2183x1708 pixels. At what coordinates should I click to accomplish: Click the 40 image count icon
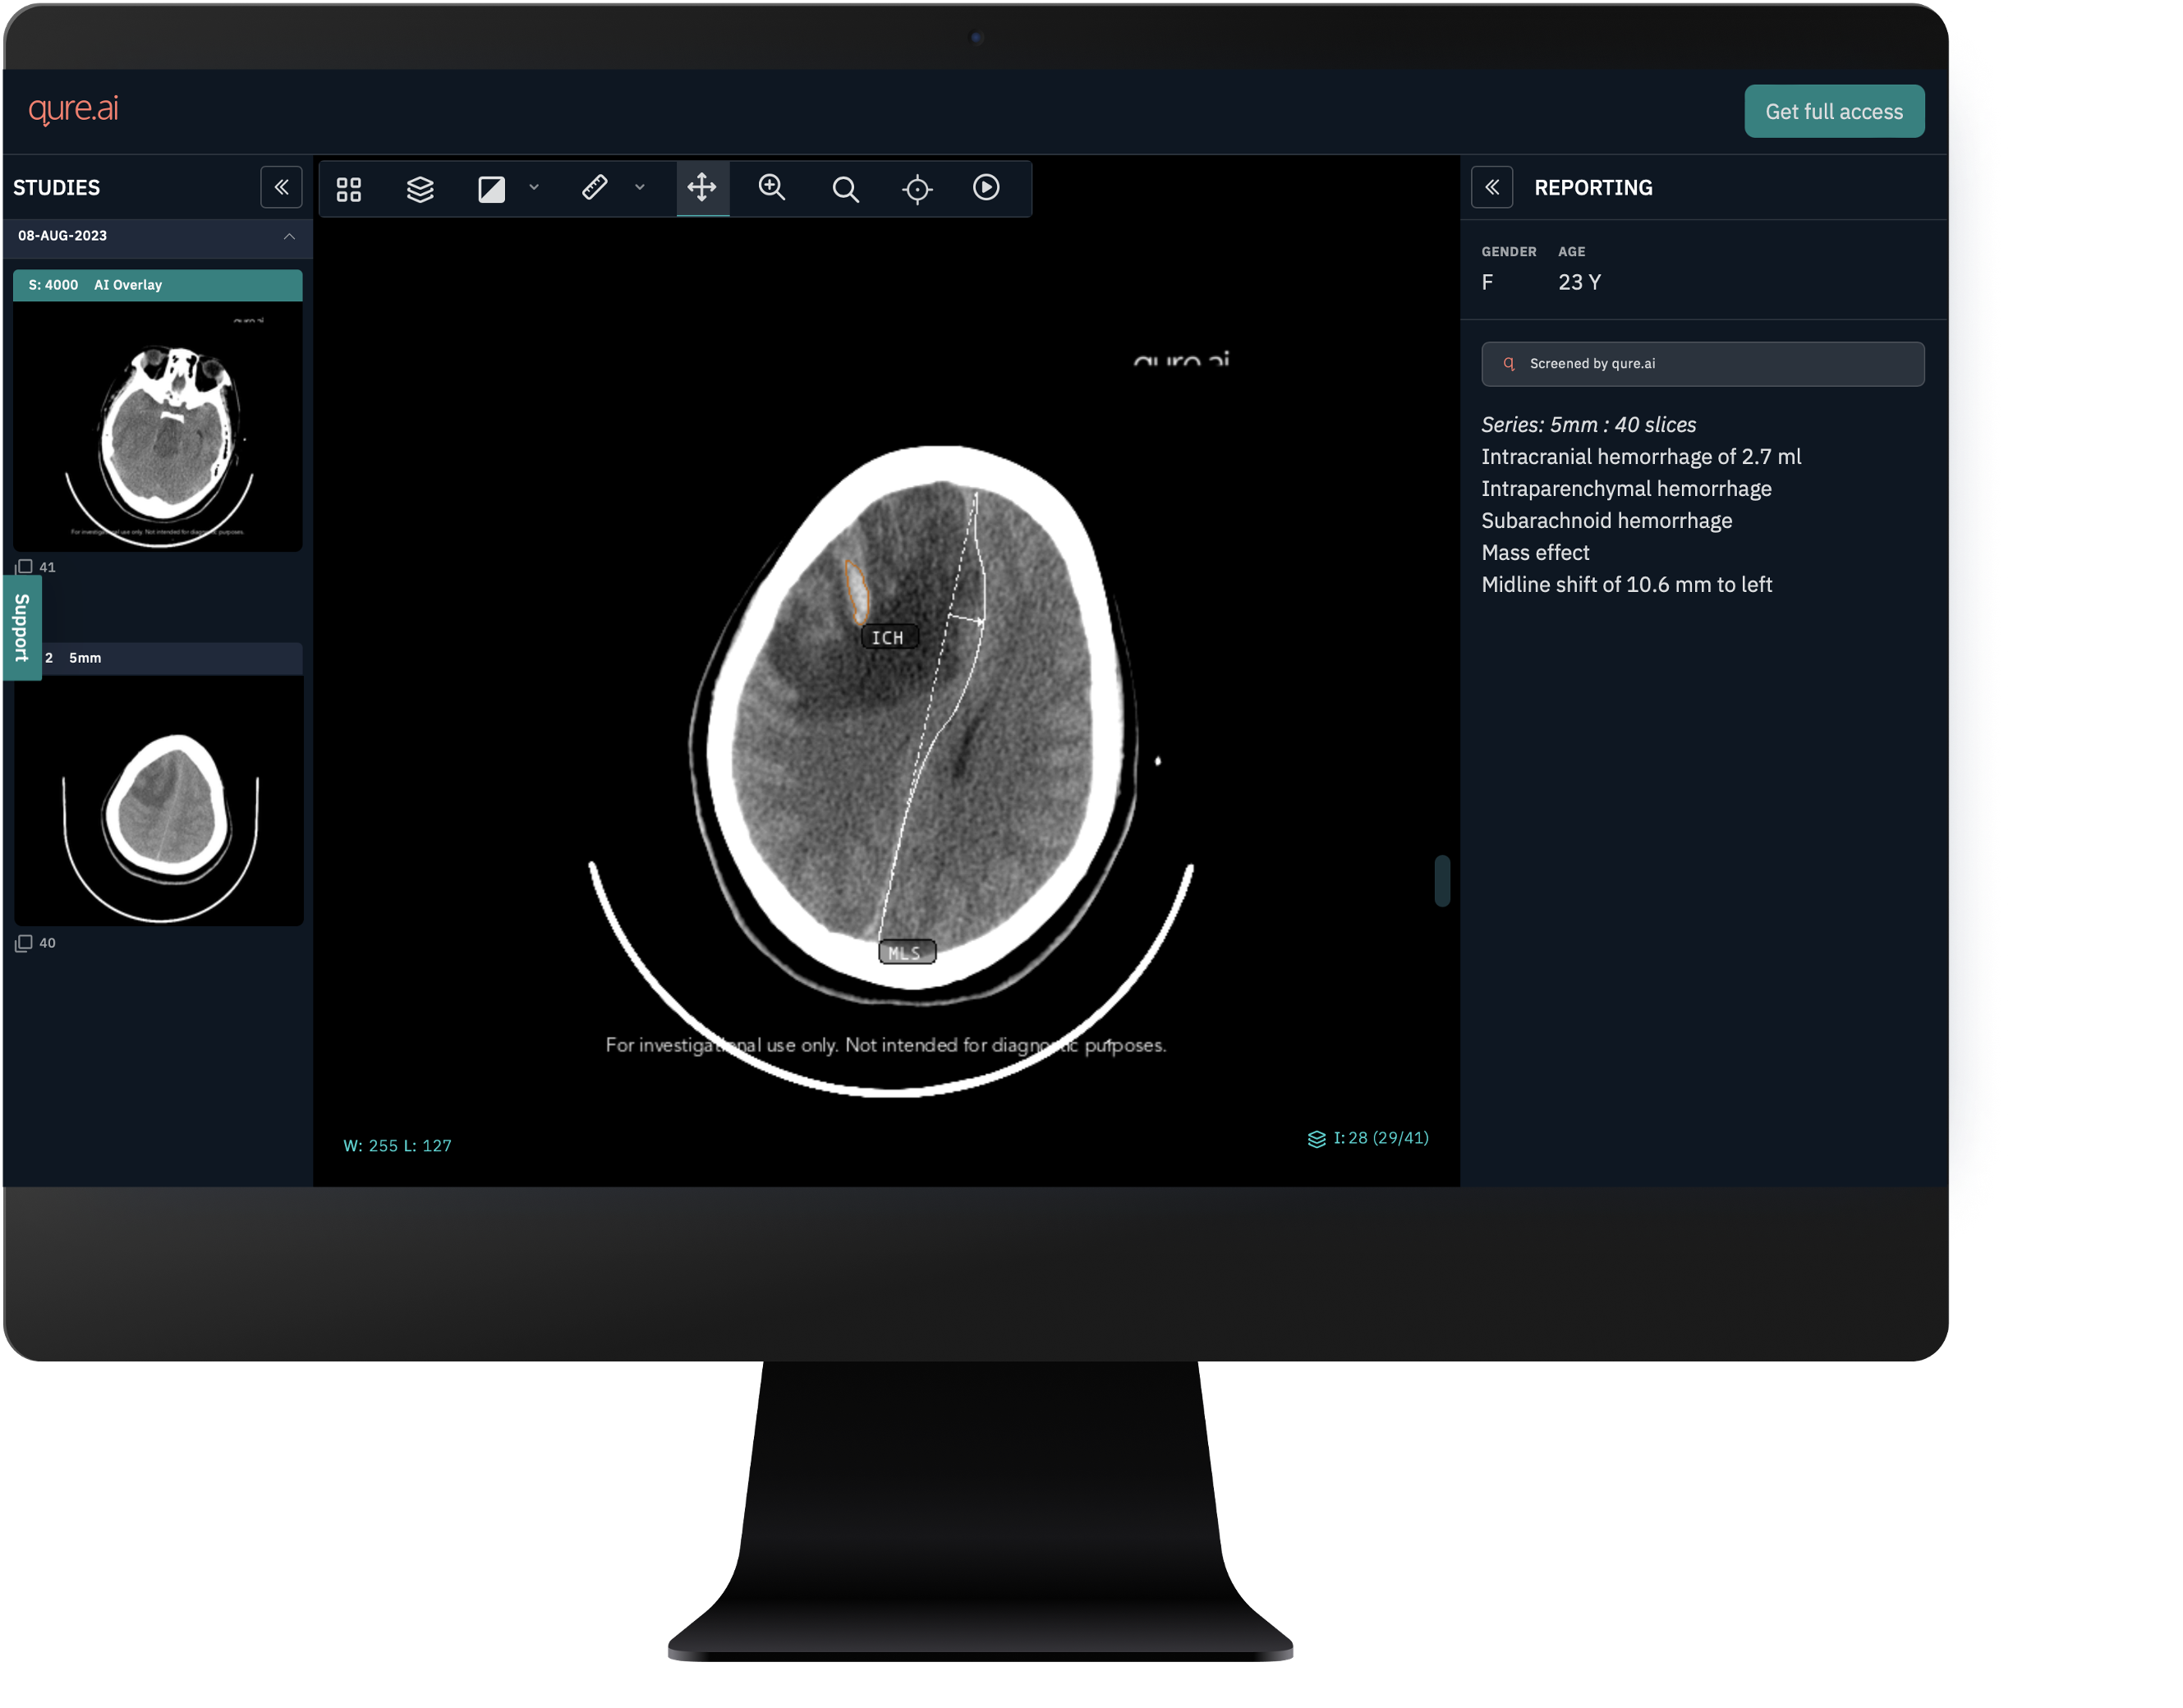coord(24,943)
